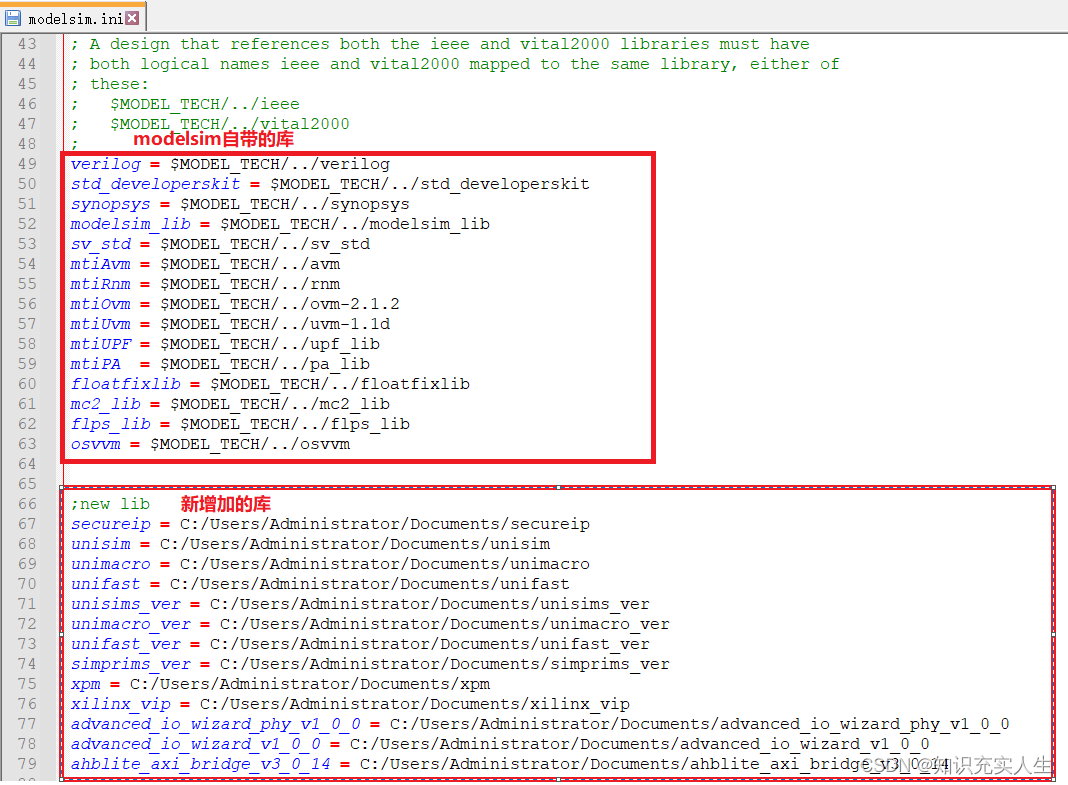Image resolution: width=1068 pixels, height=785 pixels.
Task: Click the comment text on line 43
Action: tap(440, 44)
